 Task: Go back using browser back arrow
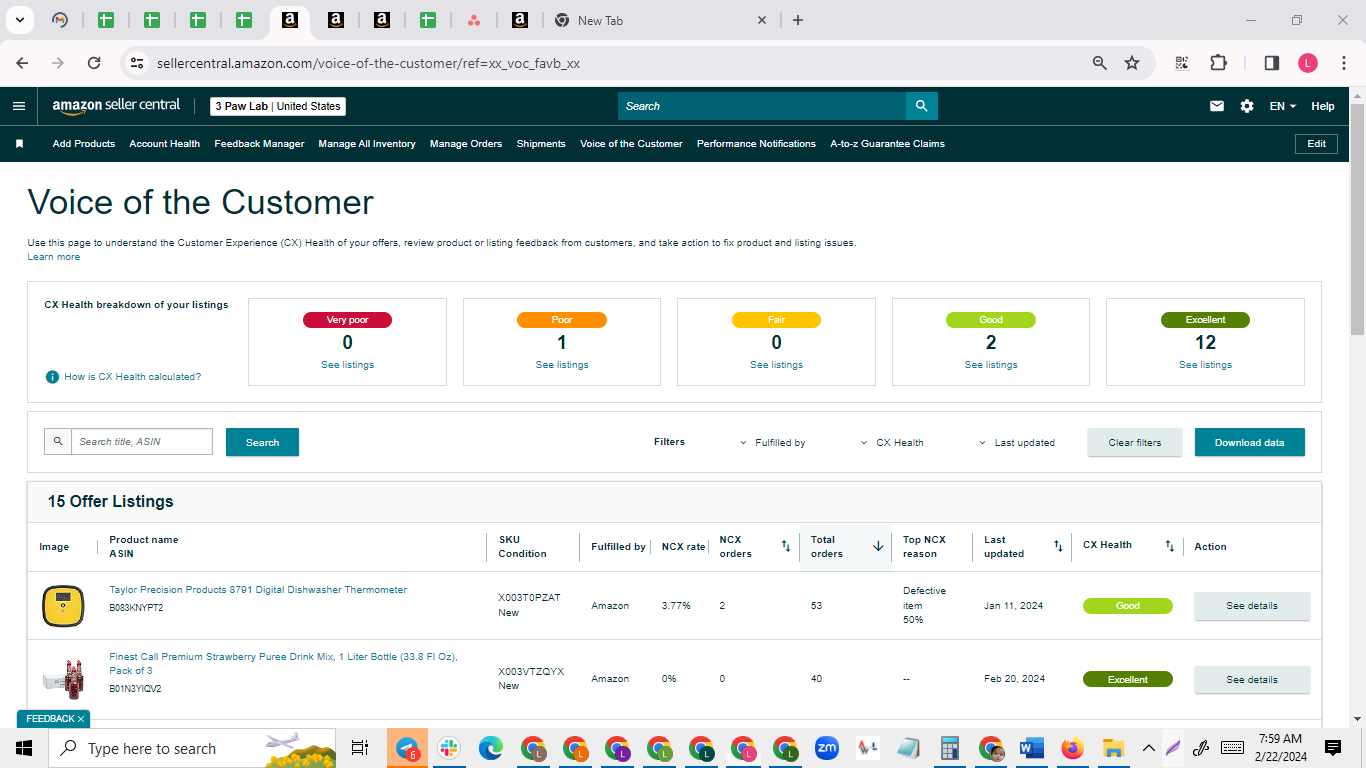coord(22,63)
